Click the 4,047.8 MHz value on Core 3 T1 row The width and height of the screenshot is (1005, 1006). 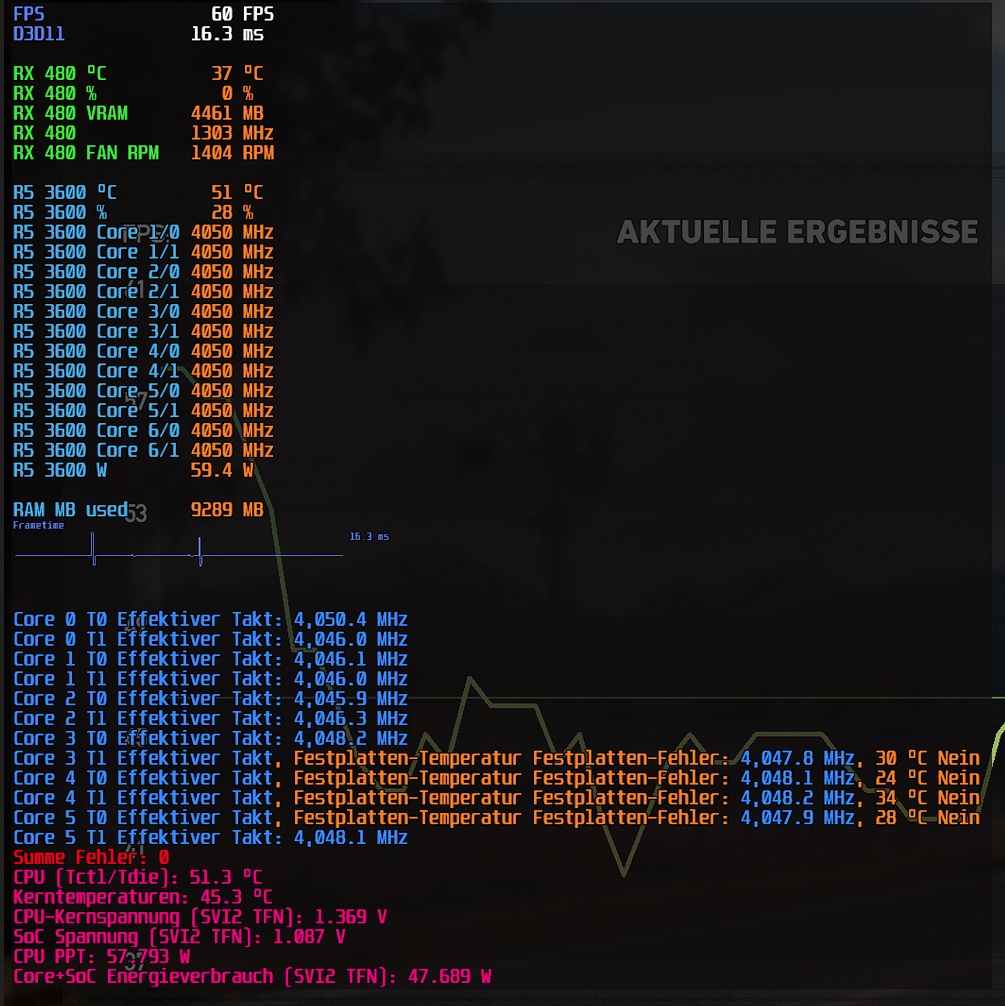pyautogui.click(x=798, y=759)
